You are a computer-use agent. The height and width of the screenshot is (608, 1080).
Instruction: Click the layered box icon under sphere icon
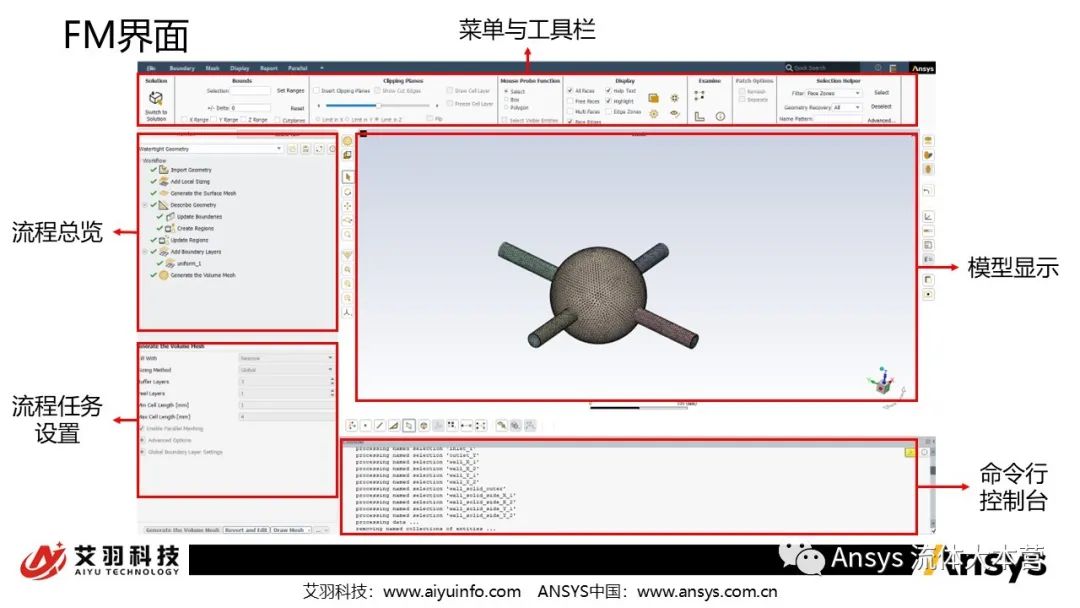(x=348, y=155)
